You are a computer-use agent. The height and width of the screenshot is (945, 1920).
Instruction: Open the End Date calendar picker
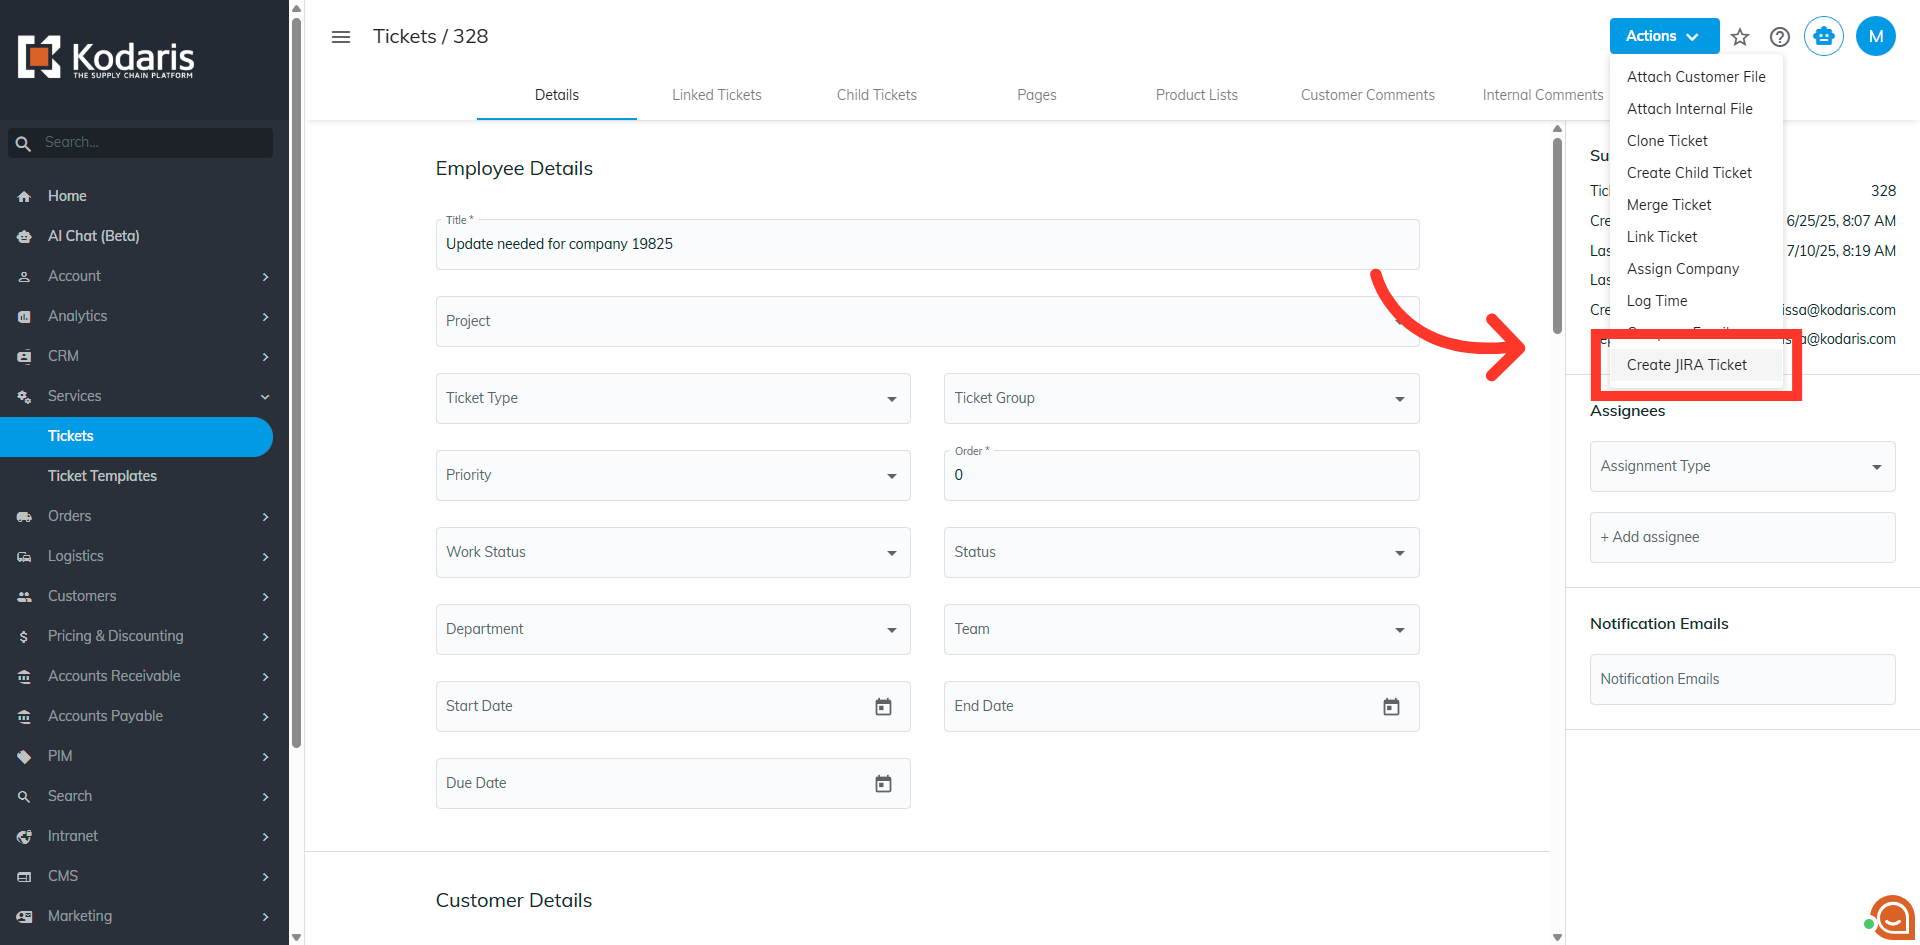[1391, 707]
